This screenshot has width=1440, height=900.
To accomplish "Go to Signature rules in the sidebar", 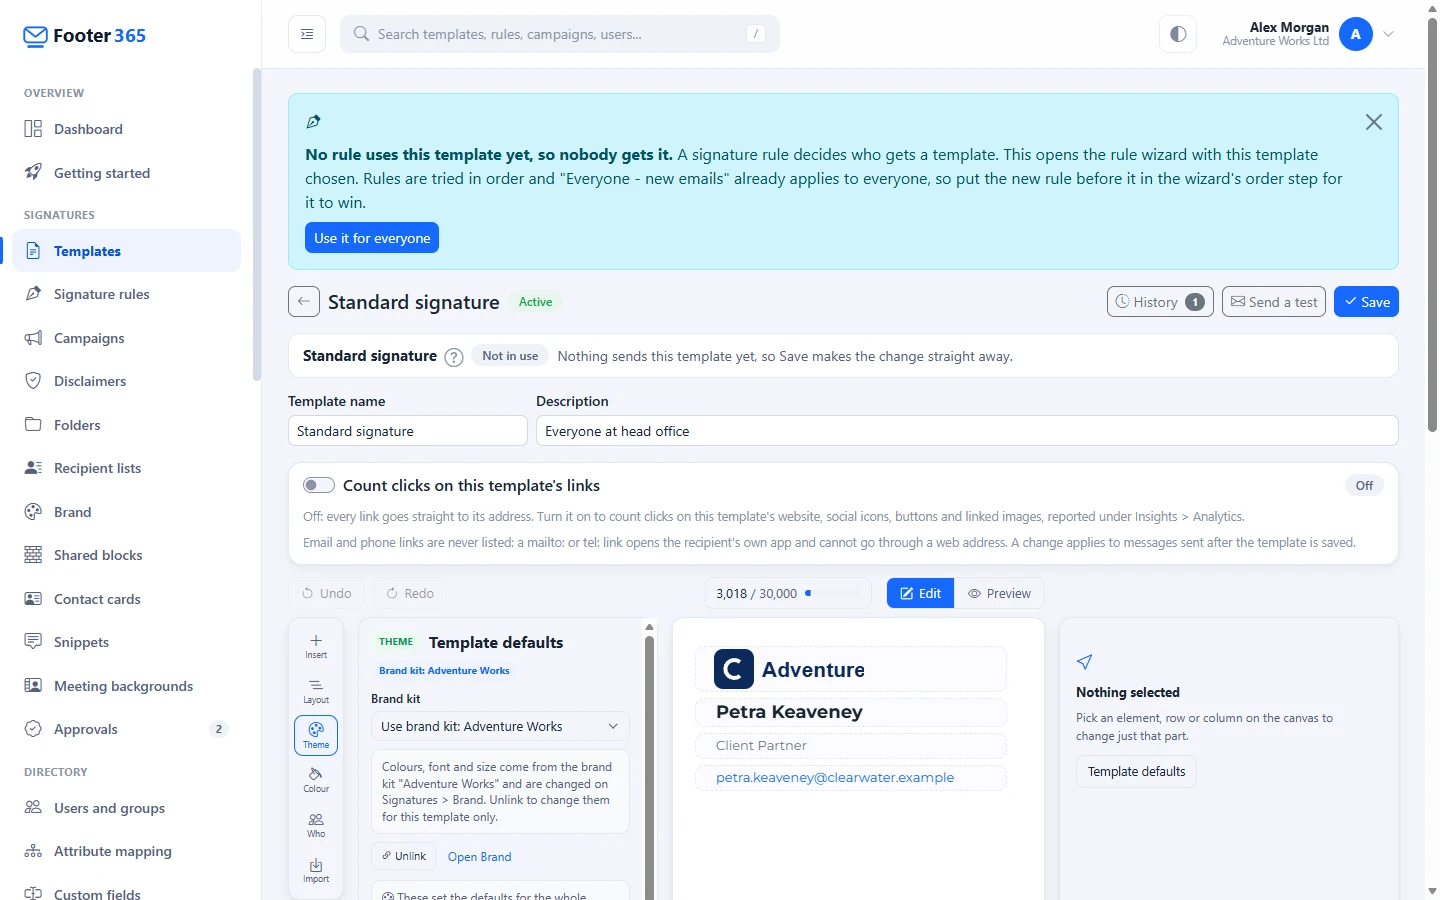I will [126, 294].
